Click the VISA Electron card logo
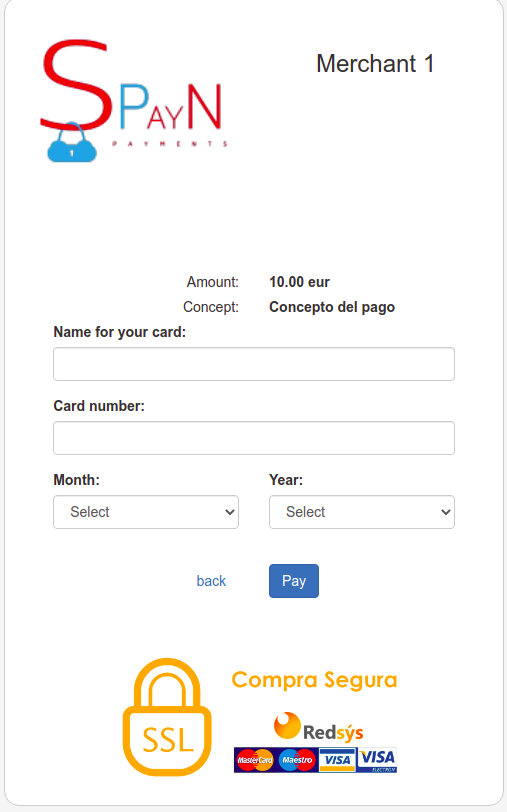Image resolution: width=507 pixels, height=812 pixels. [x=377, y=760]
